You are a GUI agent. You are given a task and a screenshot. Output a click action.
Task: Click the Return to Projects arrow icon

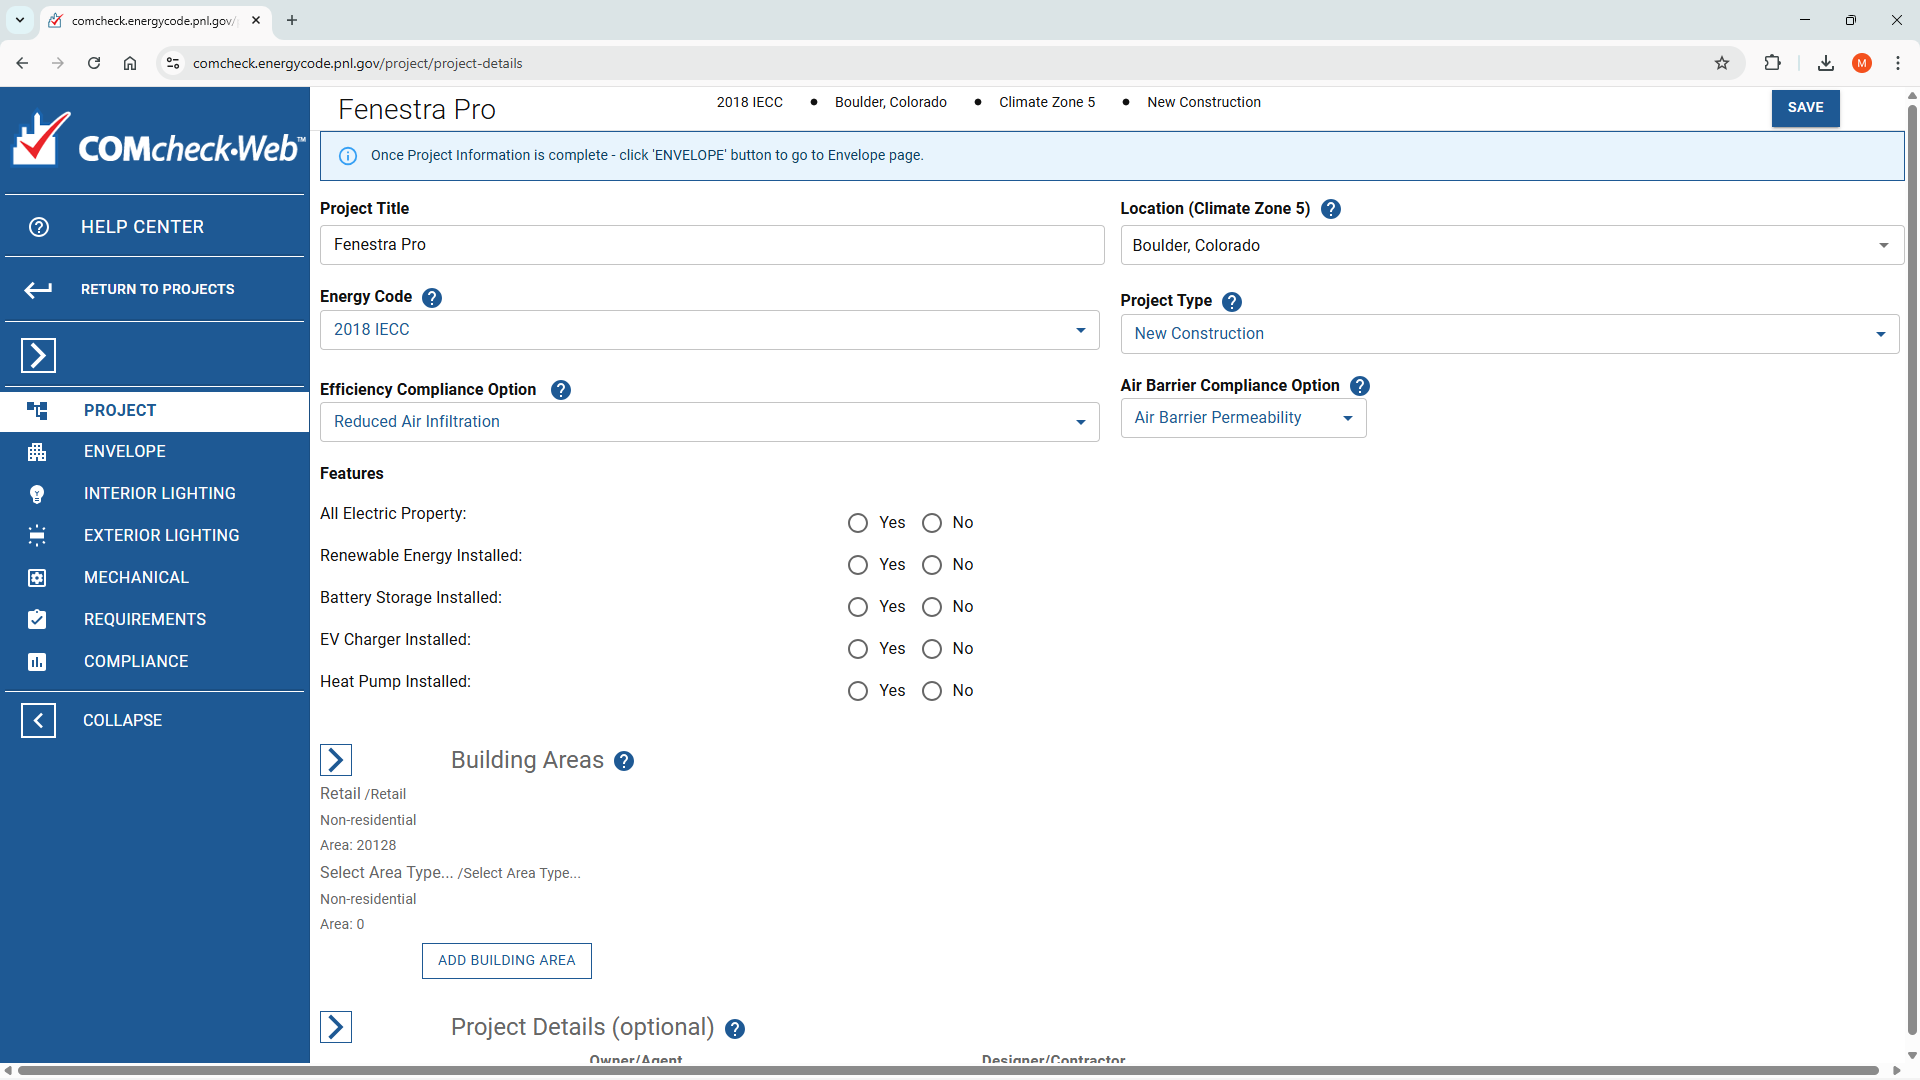(38, 290)
